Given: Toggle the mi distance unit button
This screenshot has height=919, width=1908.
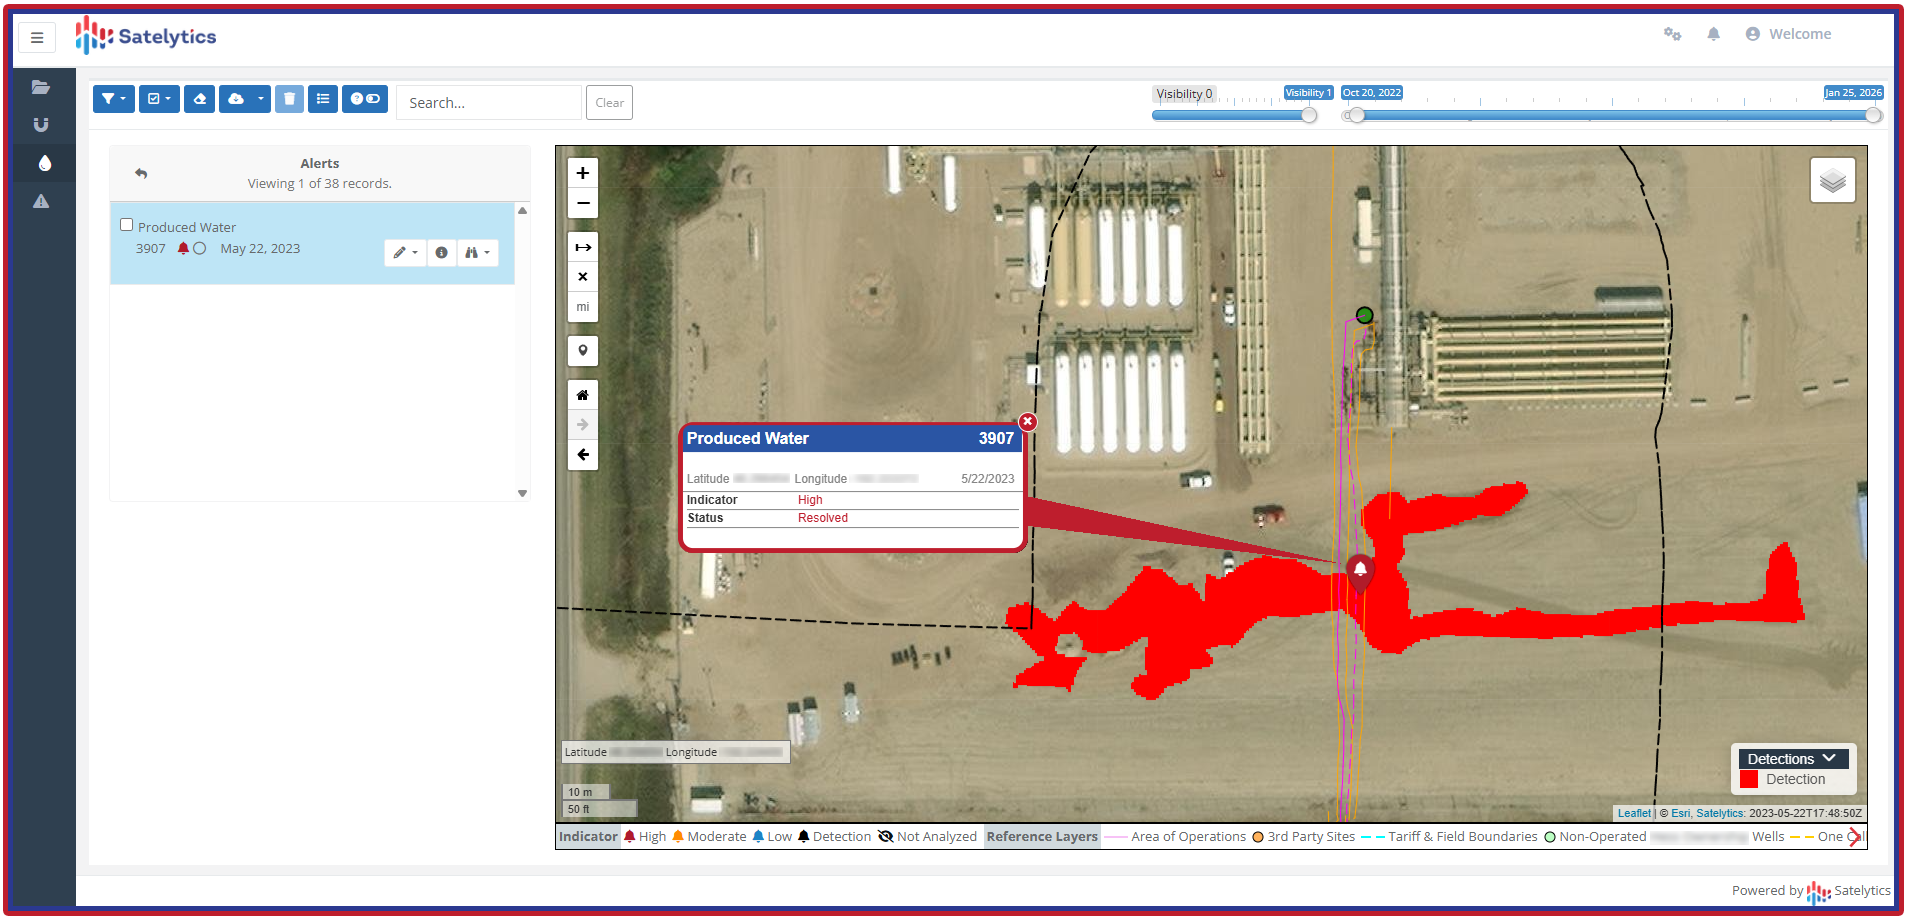Looking at the screenshot, I should 583,307.
